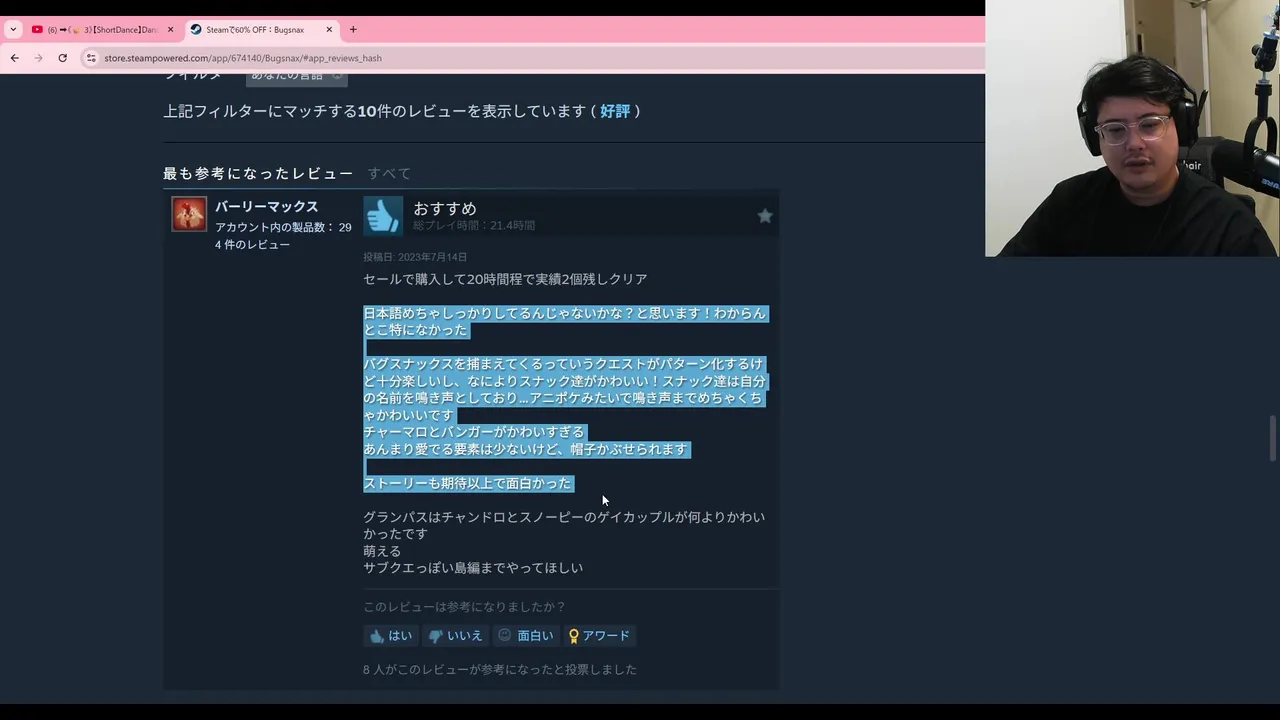
Task: Click the blue thumbs-up recommendation icon
Action: pos(383,216)
